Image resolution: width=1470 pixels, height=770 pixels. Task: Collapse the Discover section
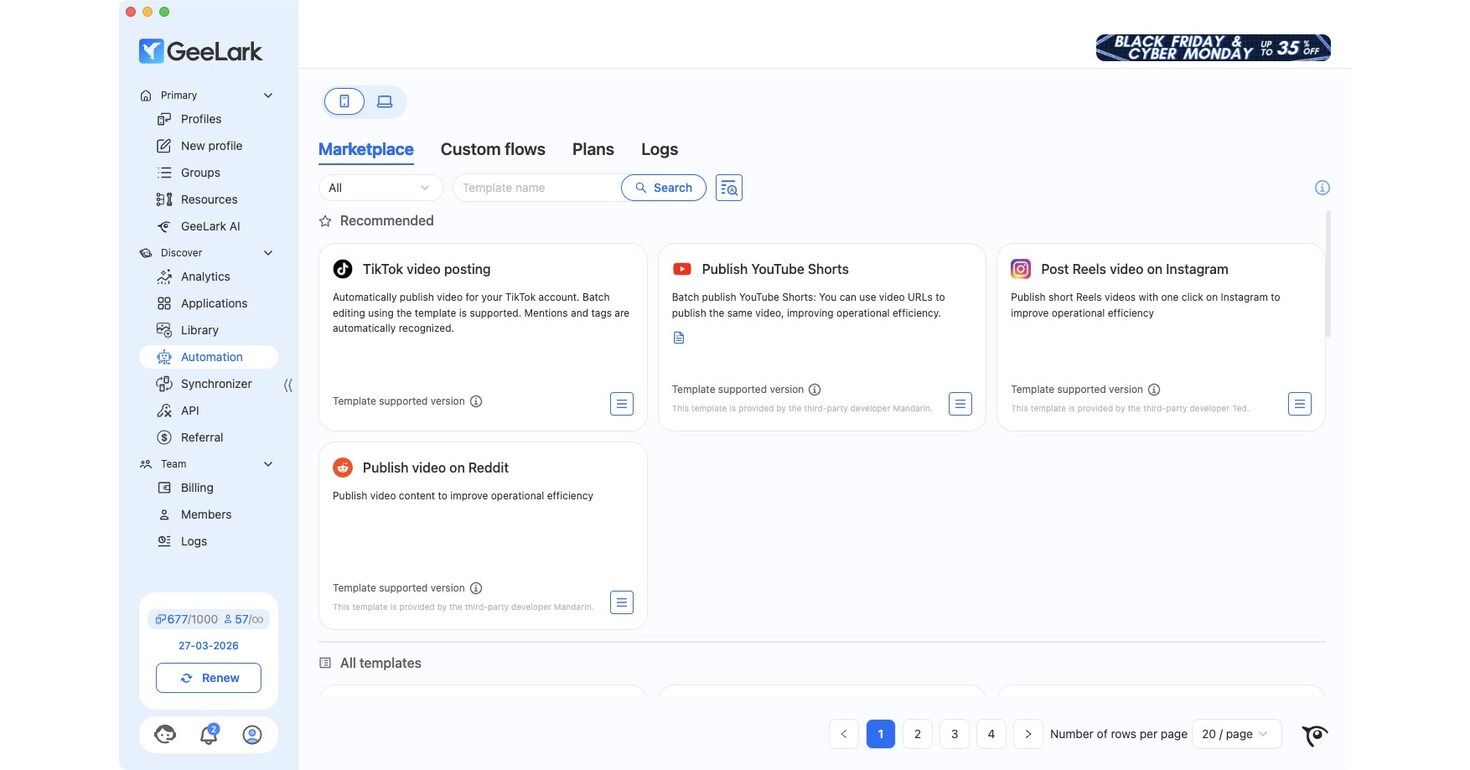(267, 252)
